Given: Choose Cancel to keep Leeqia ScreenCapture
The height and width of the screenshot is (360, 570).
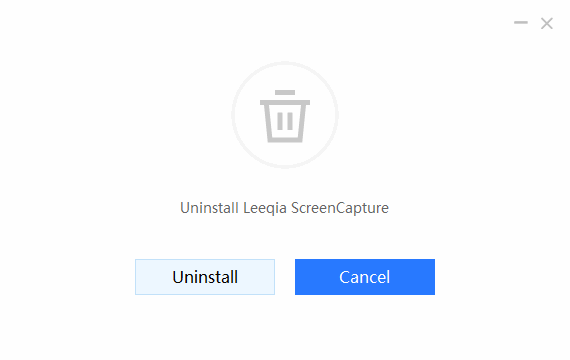Looking at the screenshot, I should [365, 277].
